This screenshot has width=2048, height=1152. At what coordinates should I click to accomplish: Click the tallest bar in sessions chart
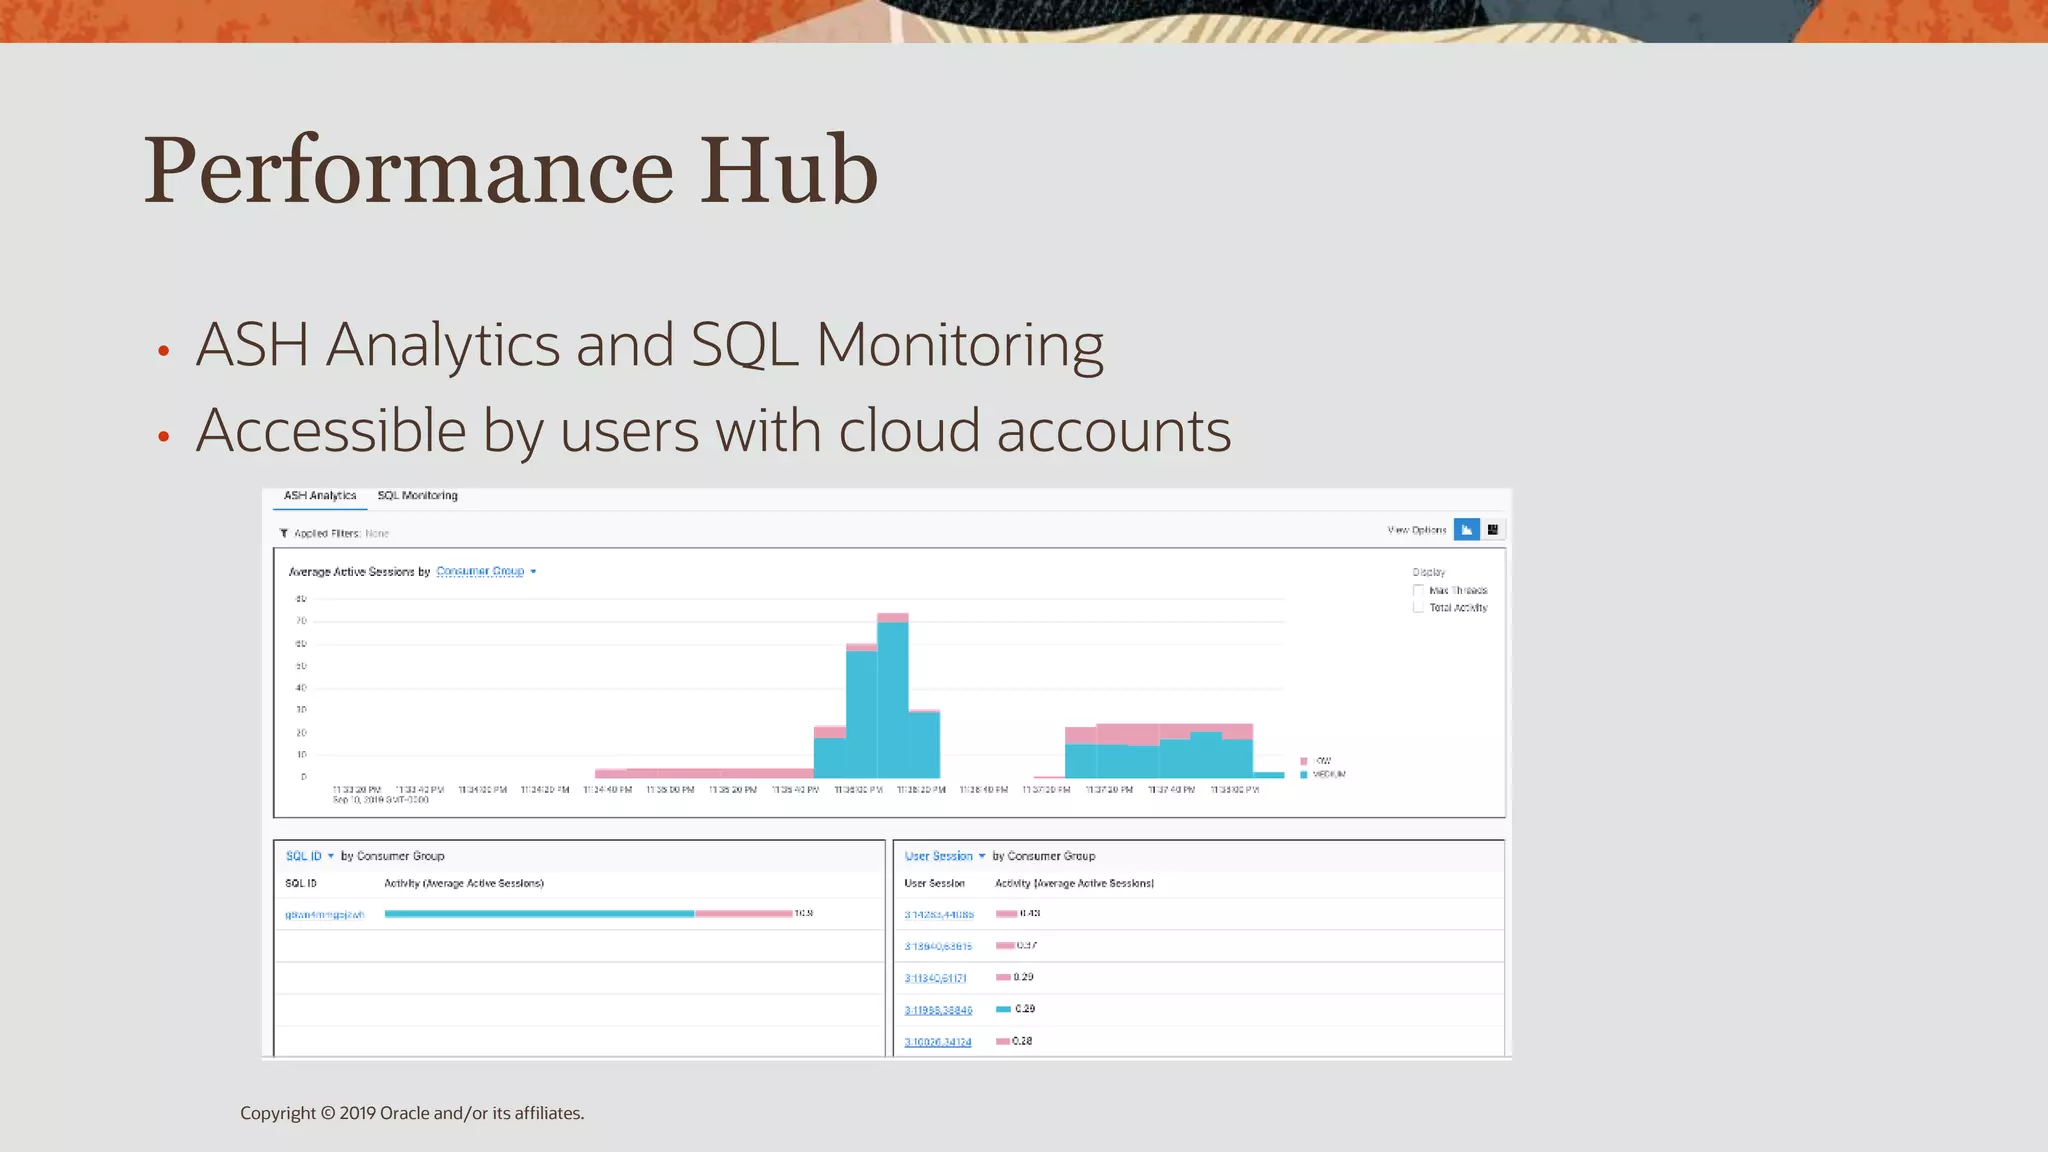pos(893,696)
